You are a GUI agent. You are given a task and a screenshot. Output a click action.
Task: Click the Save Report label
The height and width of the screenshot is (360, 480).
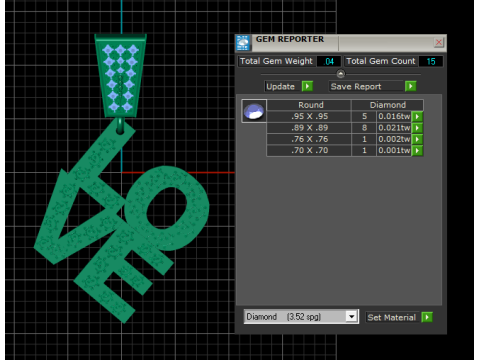pos(356,86)
